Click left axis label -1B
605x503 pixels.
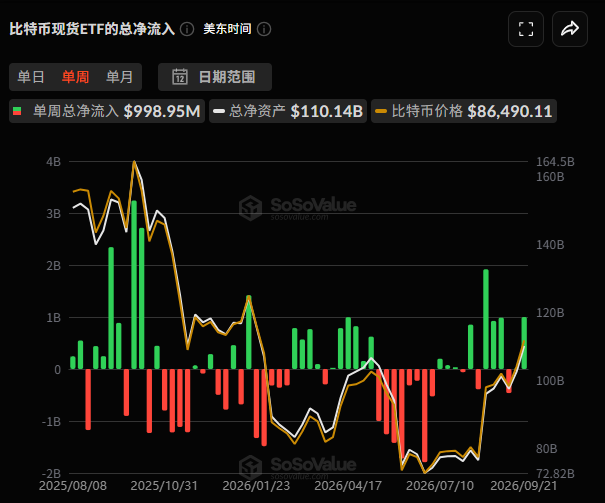(51, 422)
